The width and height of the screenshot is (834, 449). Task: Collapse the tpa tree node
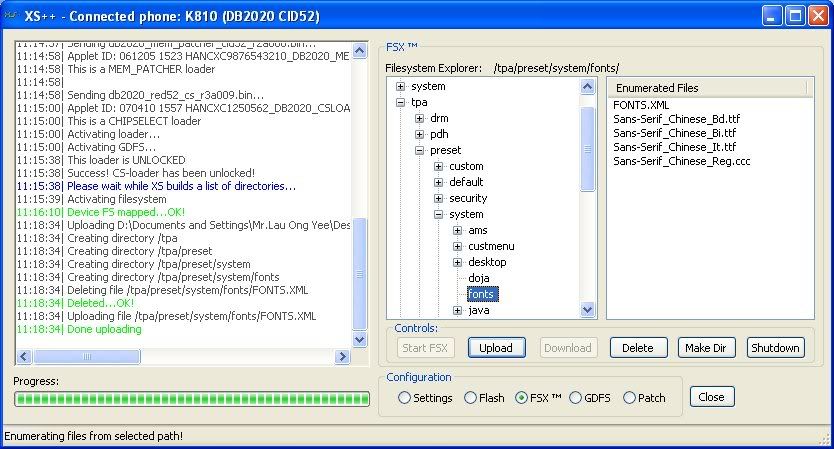[401, 103]
